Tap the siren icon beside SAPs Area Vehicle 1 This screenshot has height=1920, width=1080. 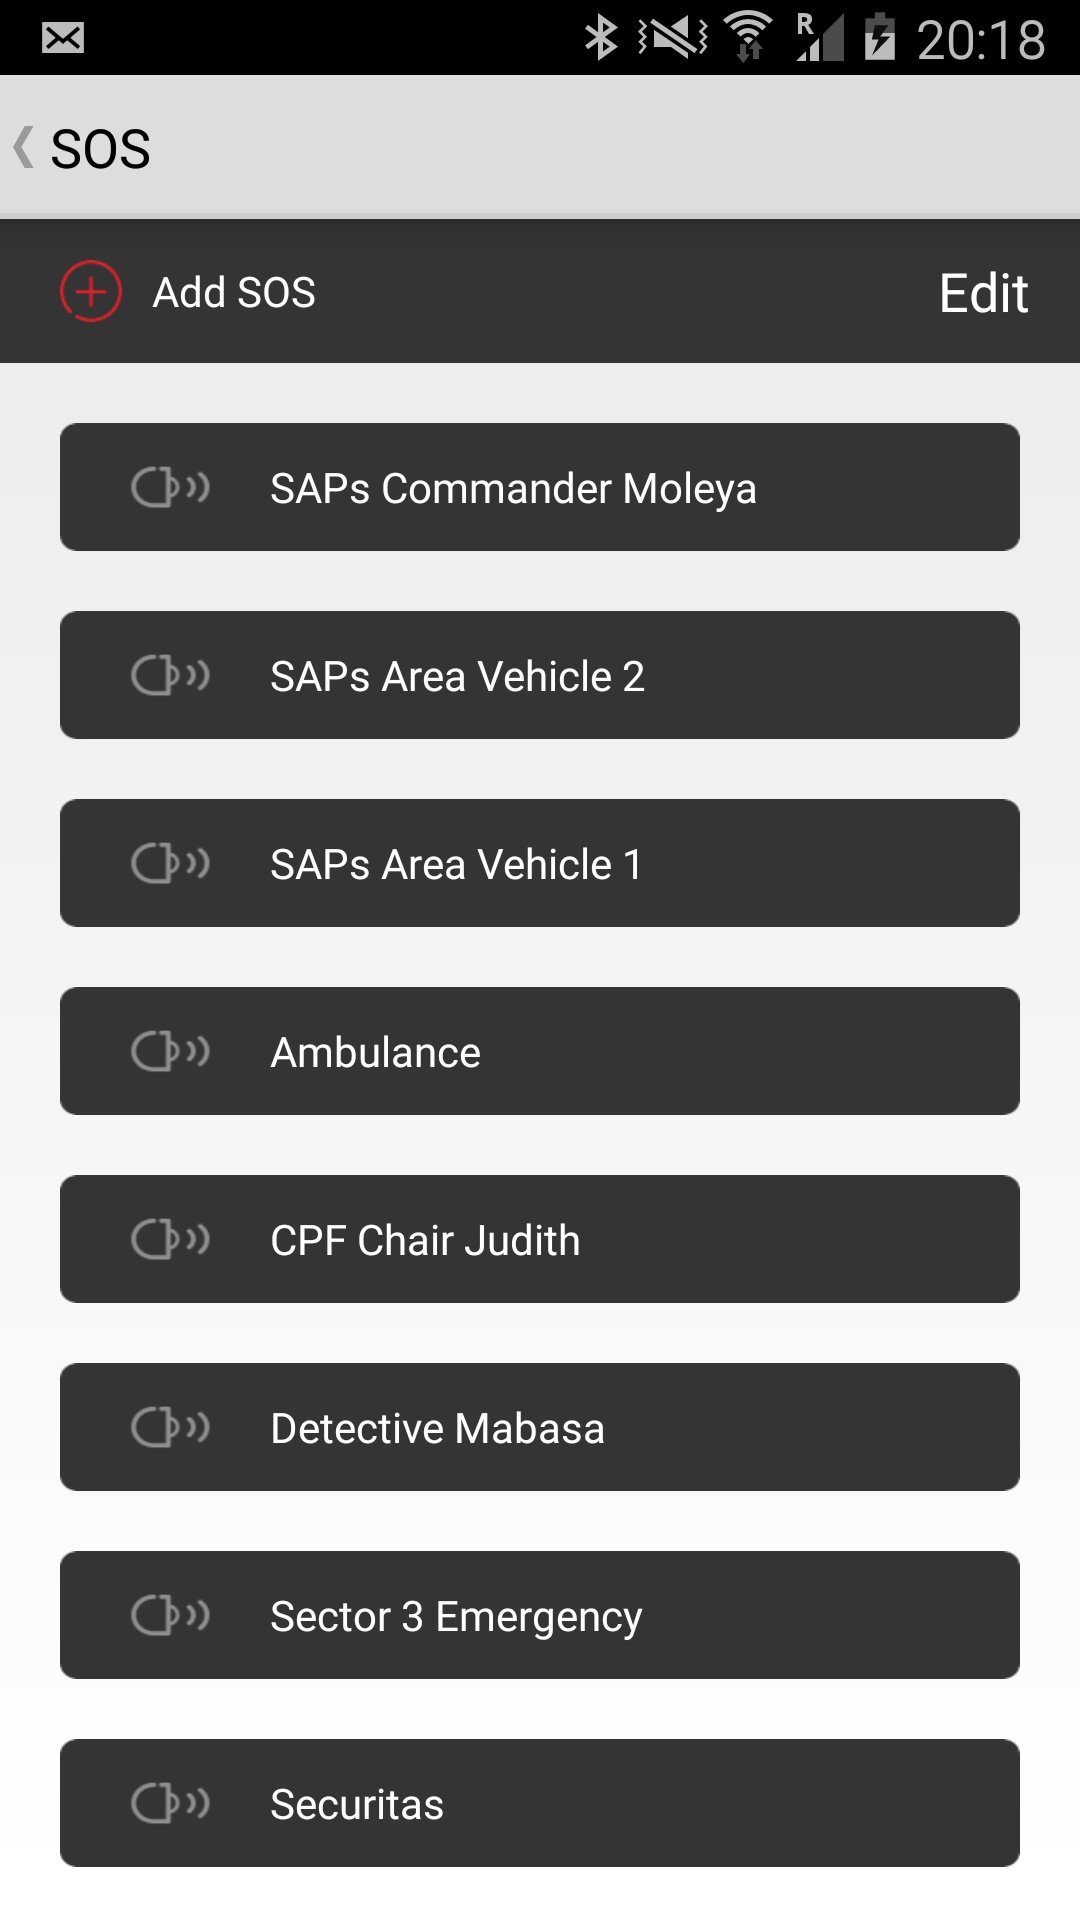[x=170, y=863]
